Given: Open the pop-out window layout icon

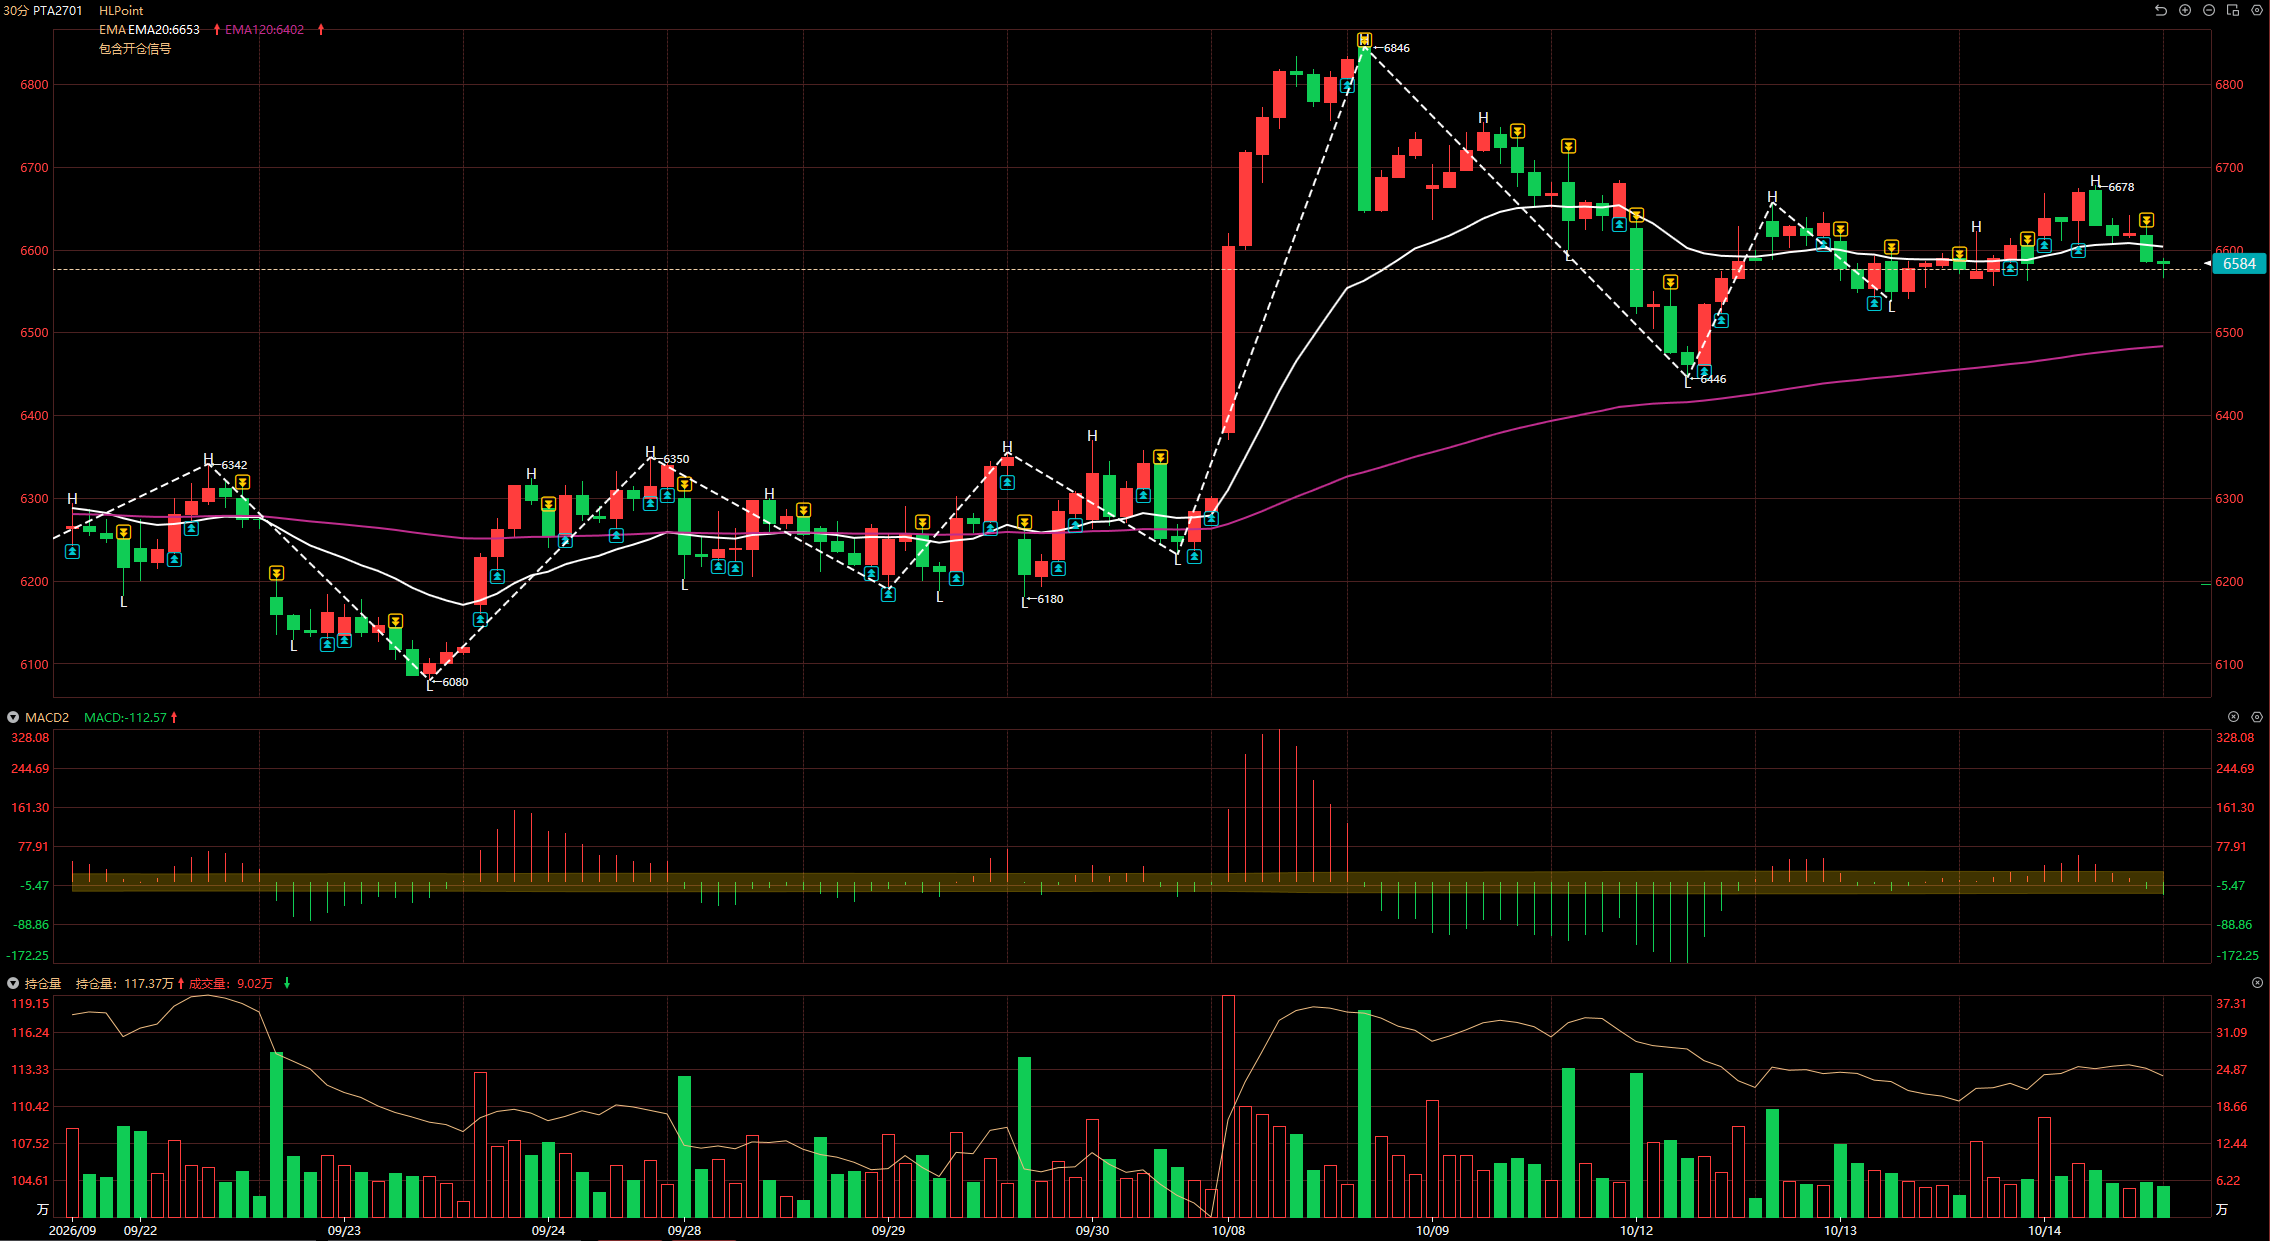Looking at the screenshot, I should (2233, 10).
